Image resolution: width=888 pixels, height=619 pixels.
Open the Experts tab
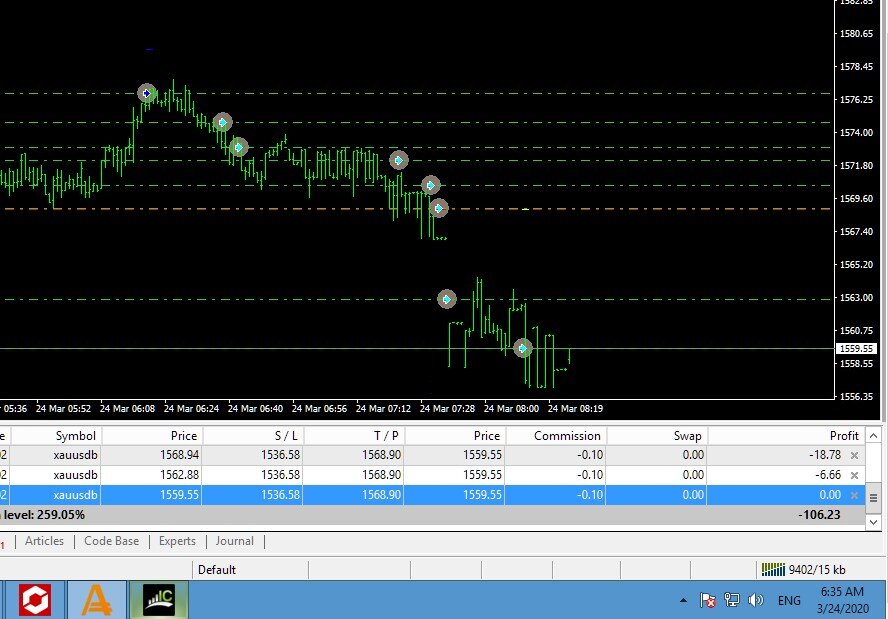[177, 541]
